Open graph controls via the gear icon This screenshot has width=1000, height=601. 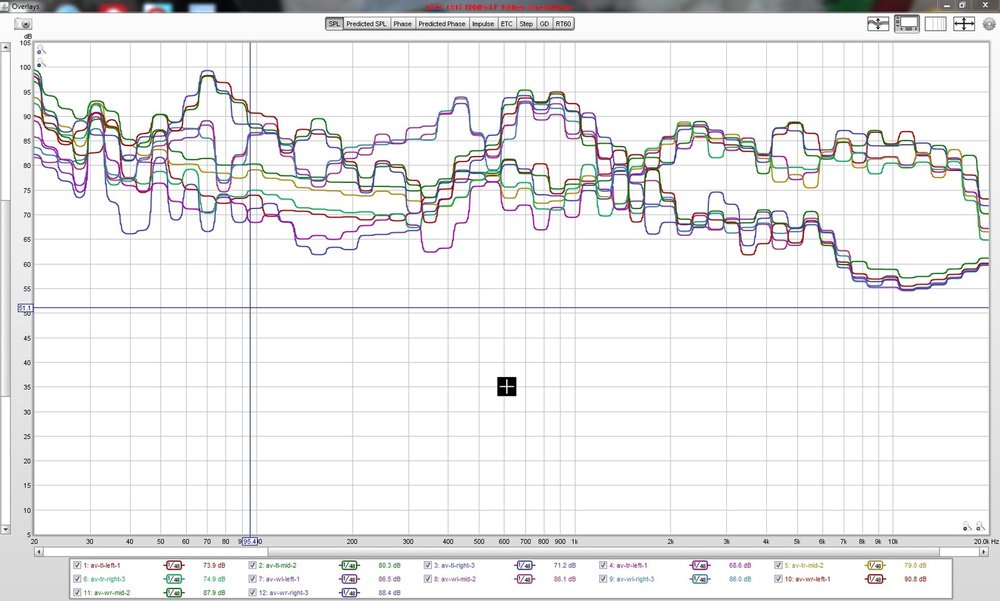(x=989, y=24)
